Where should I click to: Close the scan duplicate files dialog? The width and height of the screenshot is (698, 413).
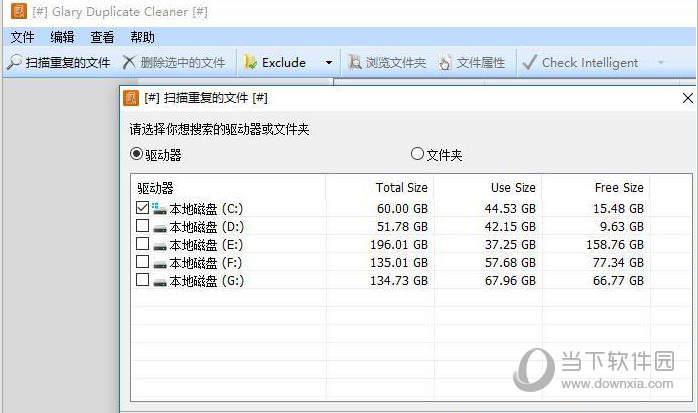[688, 98]
